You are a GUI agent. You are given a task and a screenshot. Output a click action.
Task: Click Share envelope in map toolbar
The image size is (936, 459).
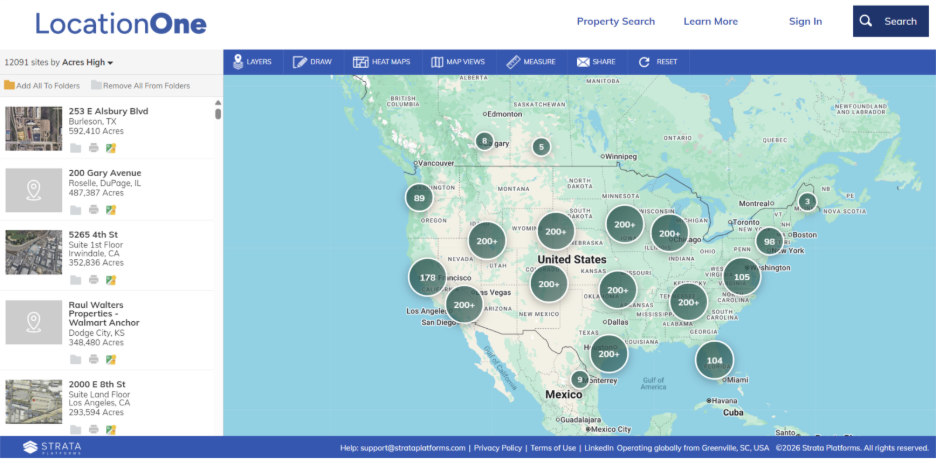595,62
